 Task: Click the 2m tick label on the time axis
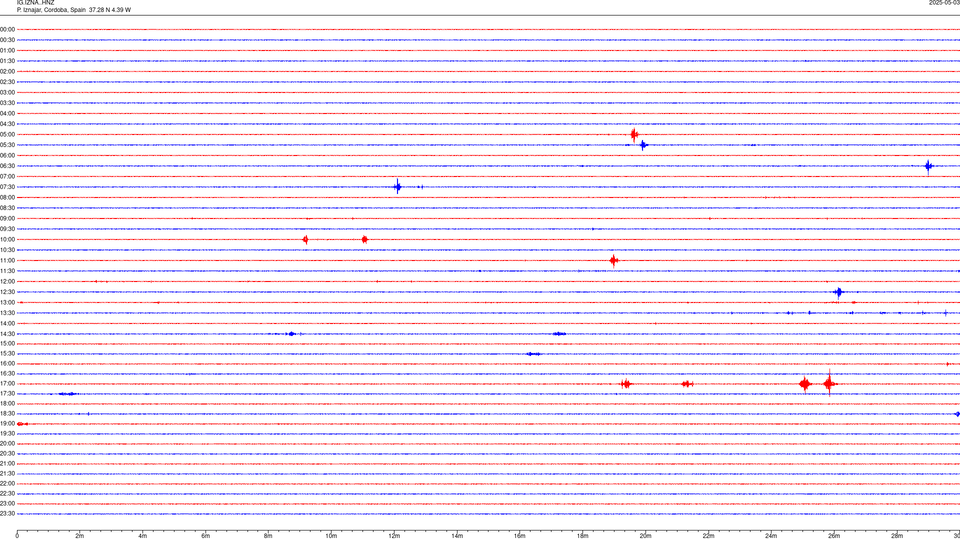(80, 536)
